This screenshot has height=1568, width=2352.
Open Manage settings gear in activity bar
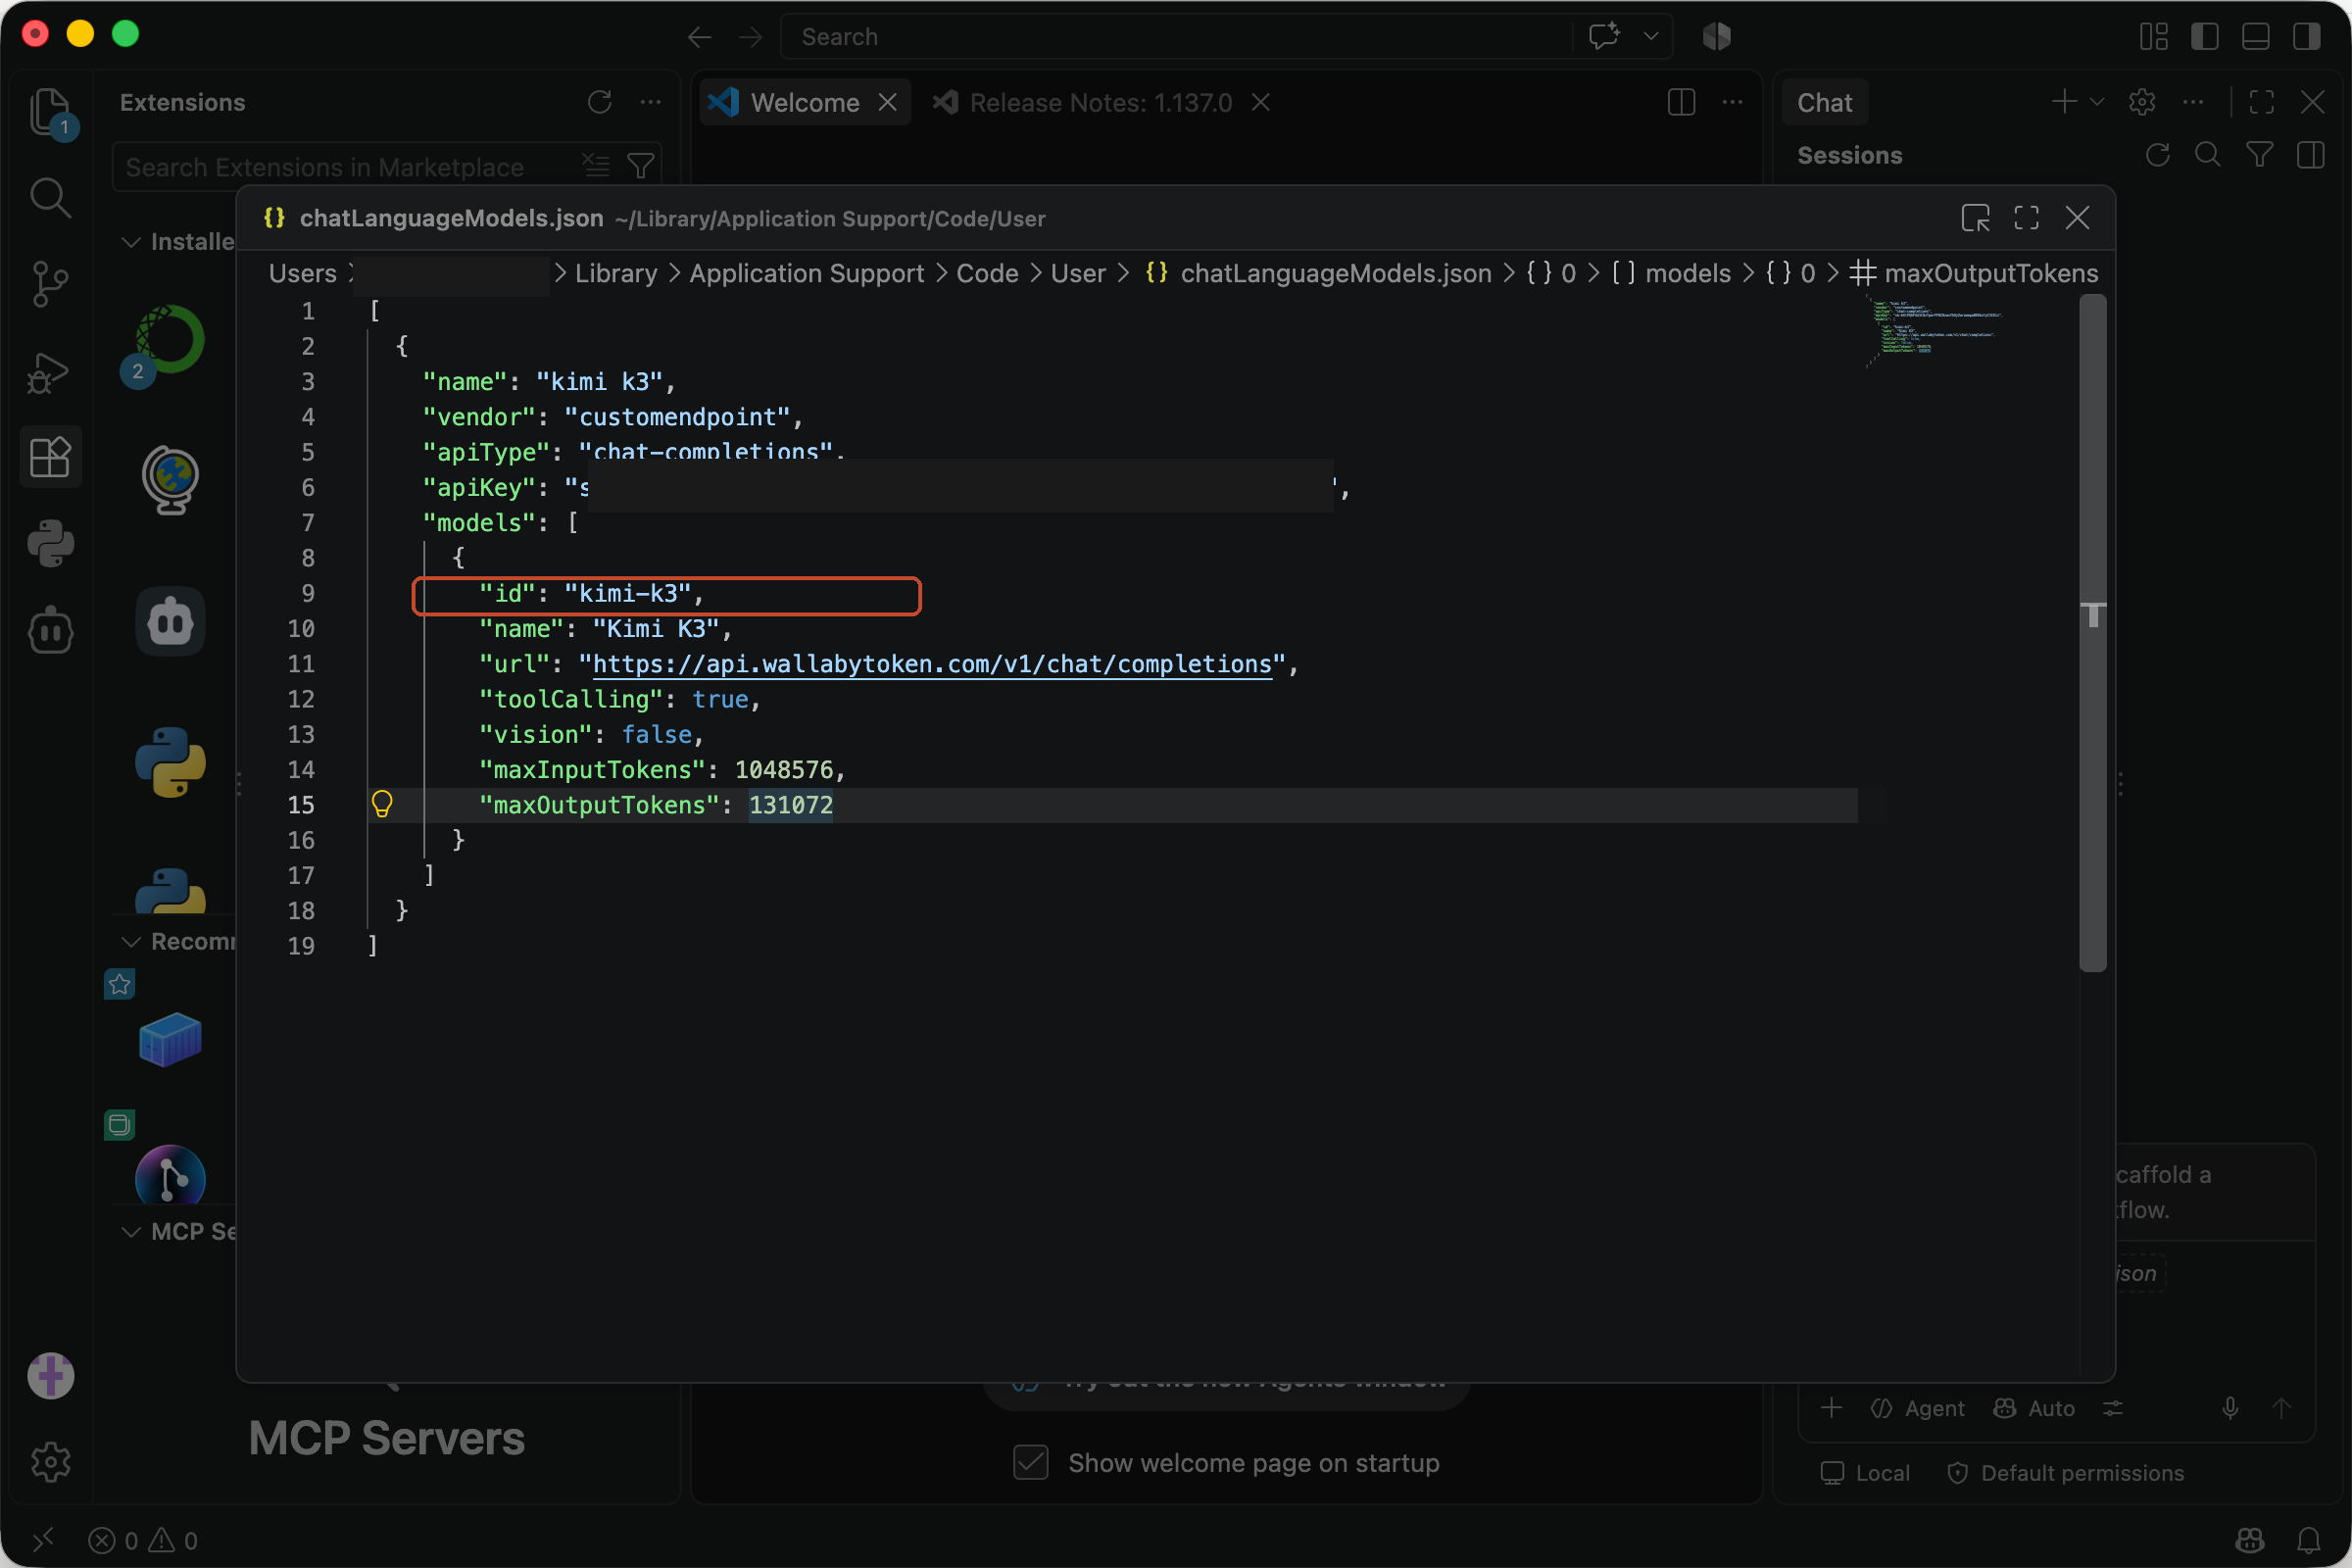click(x=50, y=1463)
